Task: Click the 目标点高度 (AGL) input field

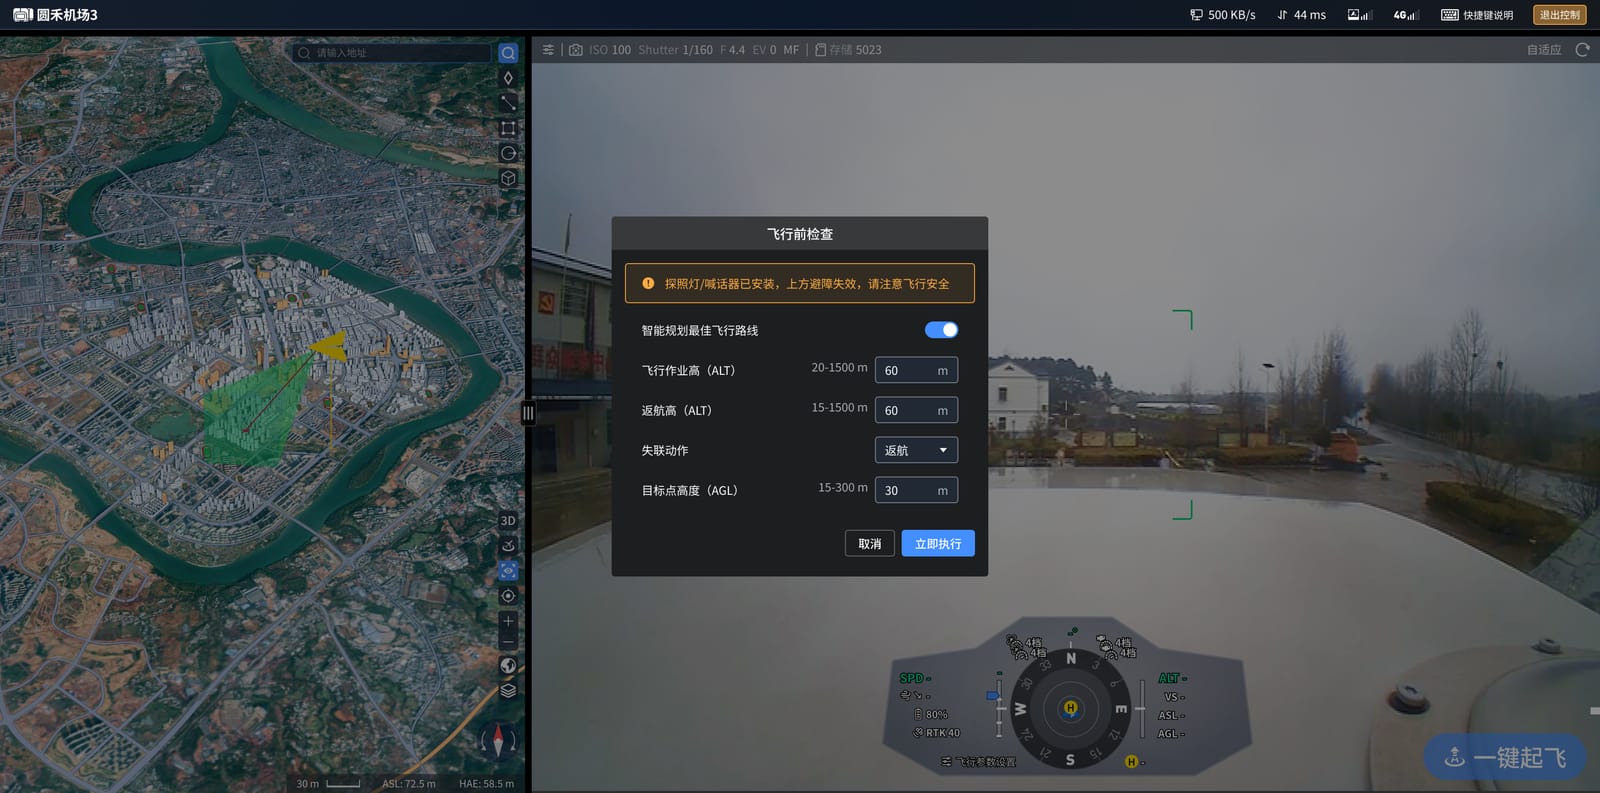Action: pyautogui.click(x=916, y=490)
